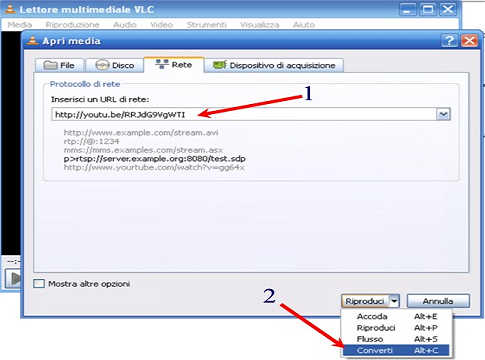Open the Media menu in VLC
The width and height of the screenshot is (485, 360).
[x=20, y=25]
